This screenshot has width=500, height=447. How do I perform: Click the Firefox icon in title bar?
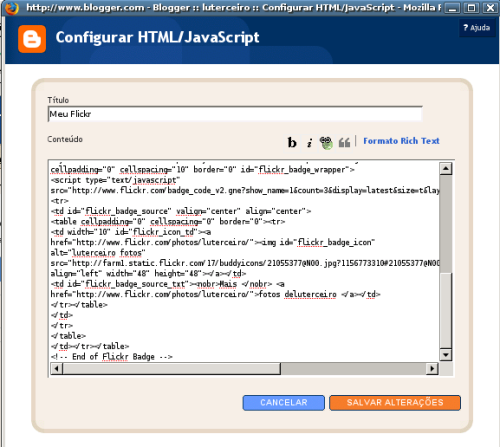tap(11, 7)
